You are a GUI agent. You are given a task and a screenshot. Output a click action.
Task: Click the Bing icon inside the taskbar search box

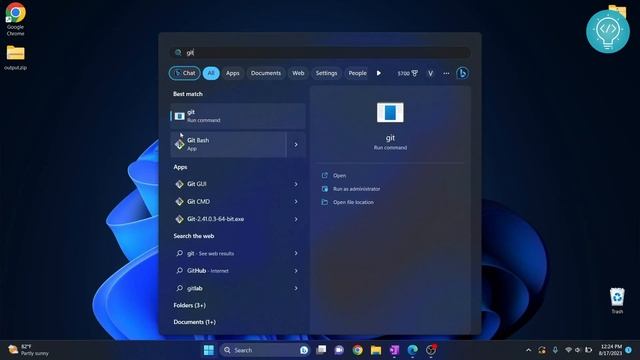pyautogui.click(x=304, y=350)
